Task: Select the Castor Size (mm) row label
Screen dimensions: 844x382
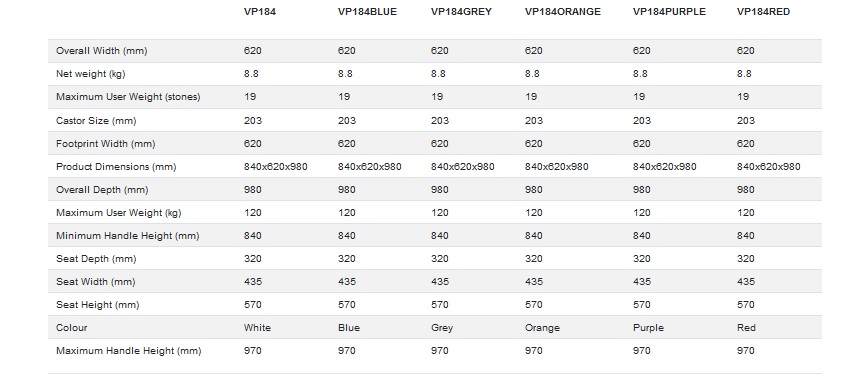Action: click(96, 121)
